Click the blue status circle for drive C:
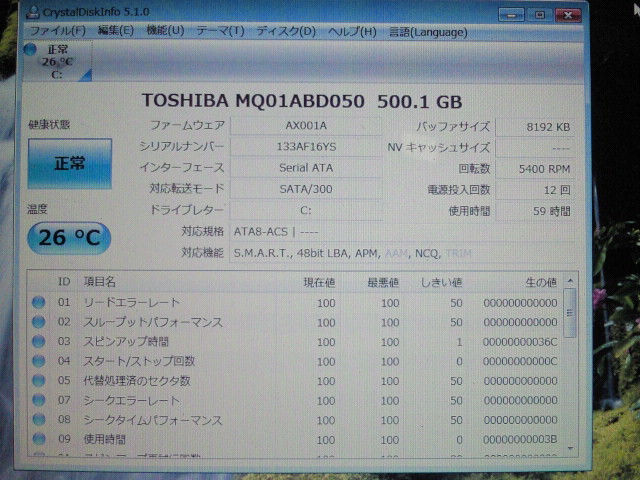The height and width of the screenshot is (480, 640). point(30,50)
